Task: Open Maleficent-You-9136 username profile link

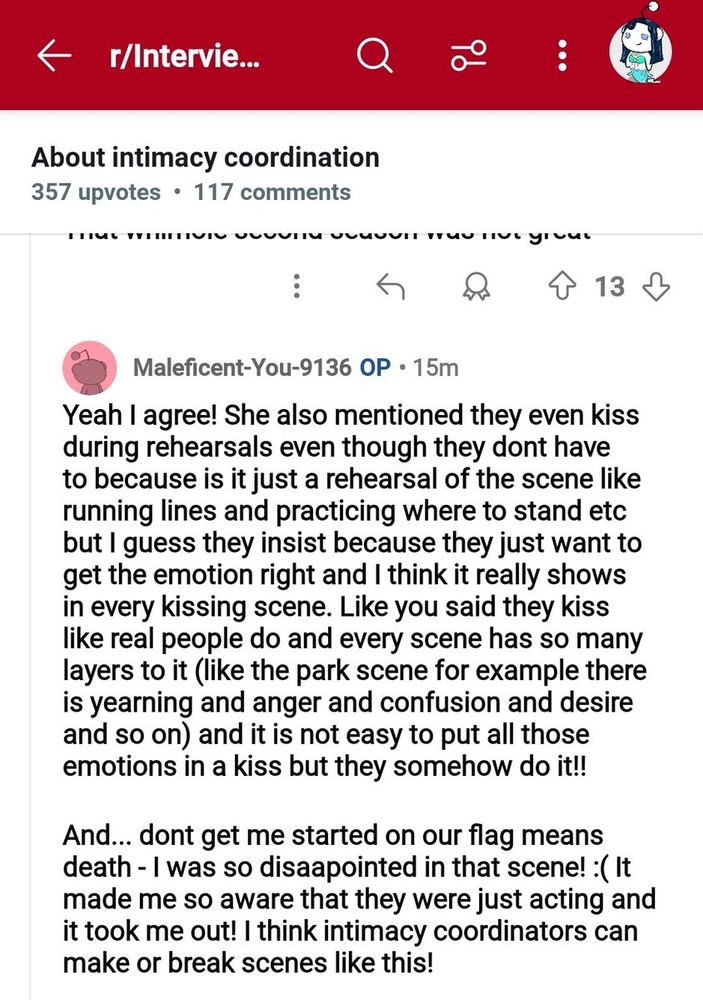Action: pyautogui.click(x=242, y=367)
